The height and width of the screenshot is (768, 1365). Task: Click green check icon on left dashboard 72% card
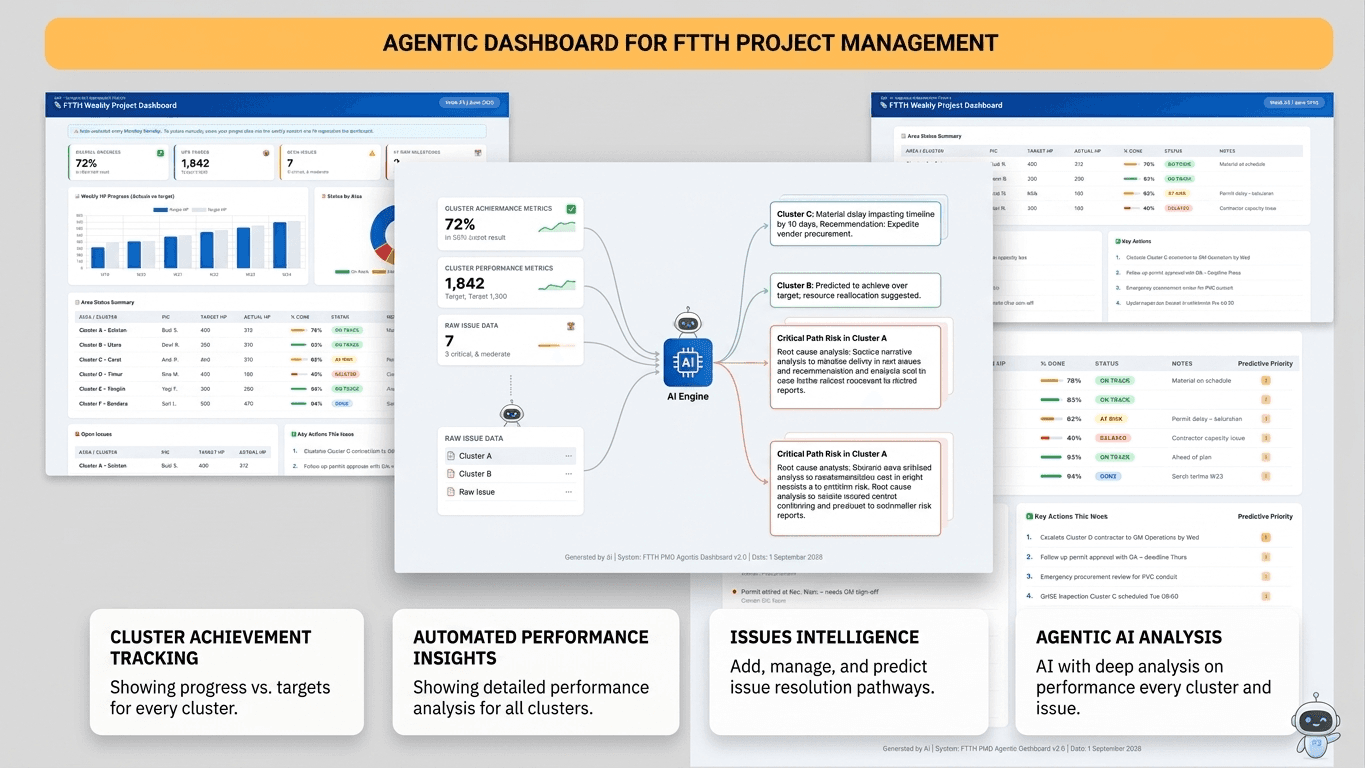pos(160,153)
